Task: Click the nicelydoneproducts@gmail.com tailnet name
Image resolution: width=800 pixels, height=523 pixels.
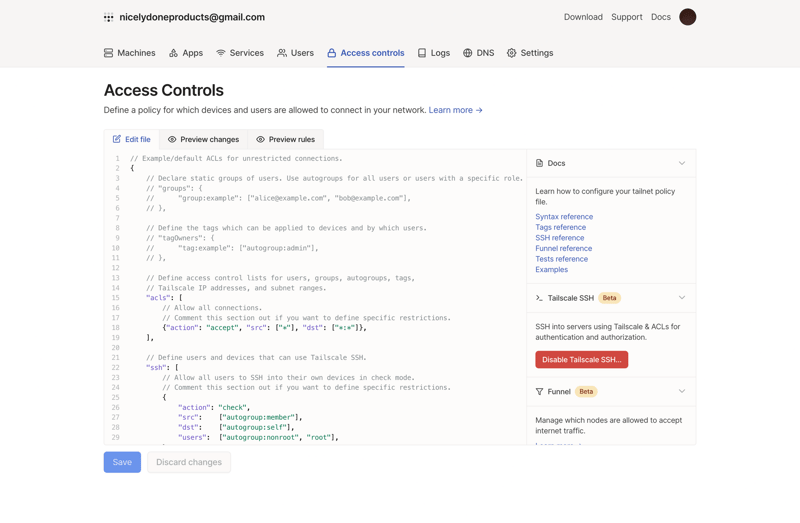Action: [192, 17]
